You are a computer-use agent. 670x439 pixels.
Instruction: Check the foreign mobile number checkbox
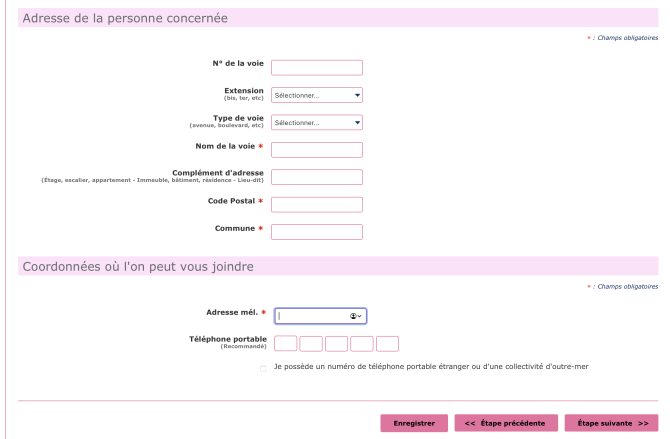click(263, 367)
